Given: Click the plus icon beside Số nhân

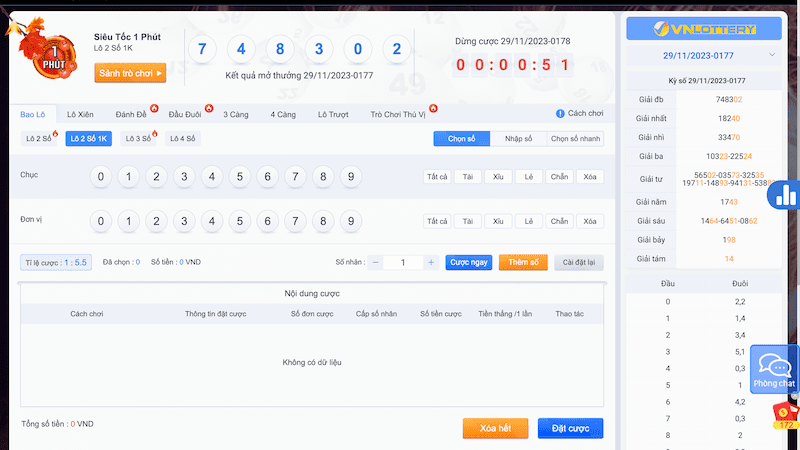Looking at the screenshot, I should click(430, 262).
